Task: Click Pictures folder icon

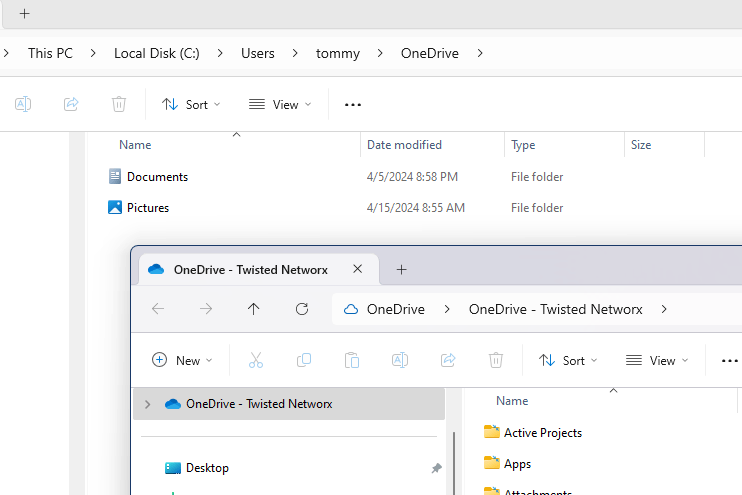Action: 115,207
